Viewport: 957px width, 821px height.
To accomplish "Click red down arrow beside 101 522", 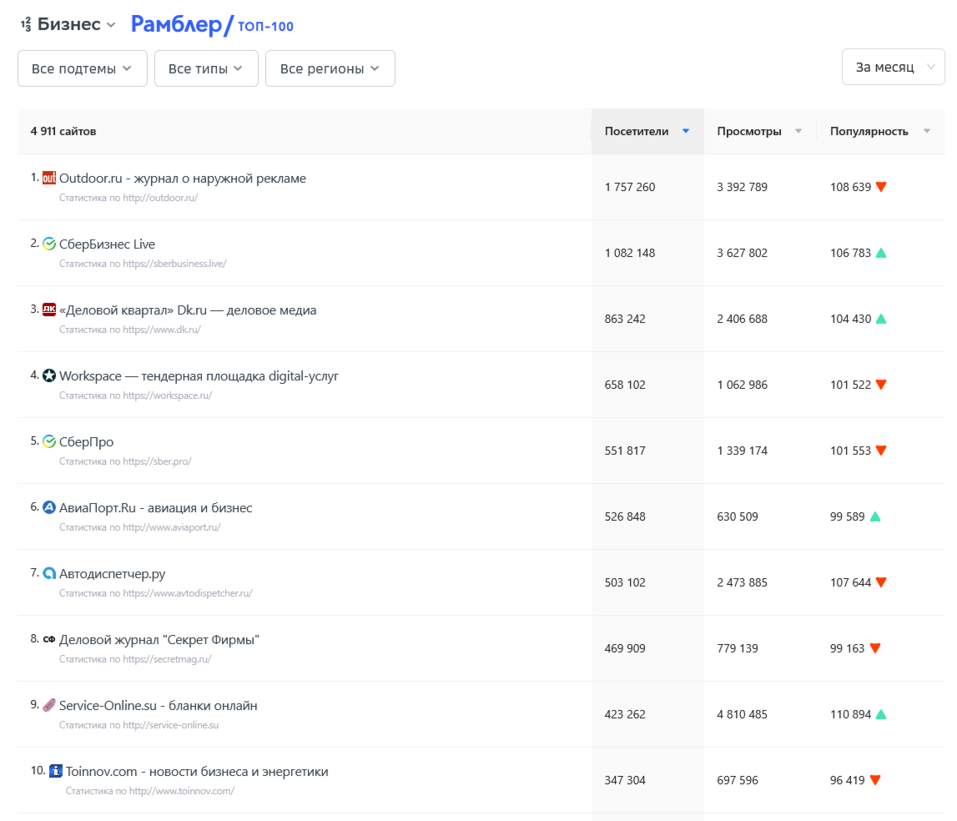I will pos(881,385).
